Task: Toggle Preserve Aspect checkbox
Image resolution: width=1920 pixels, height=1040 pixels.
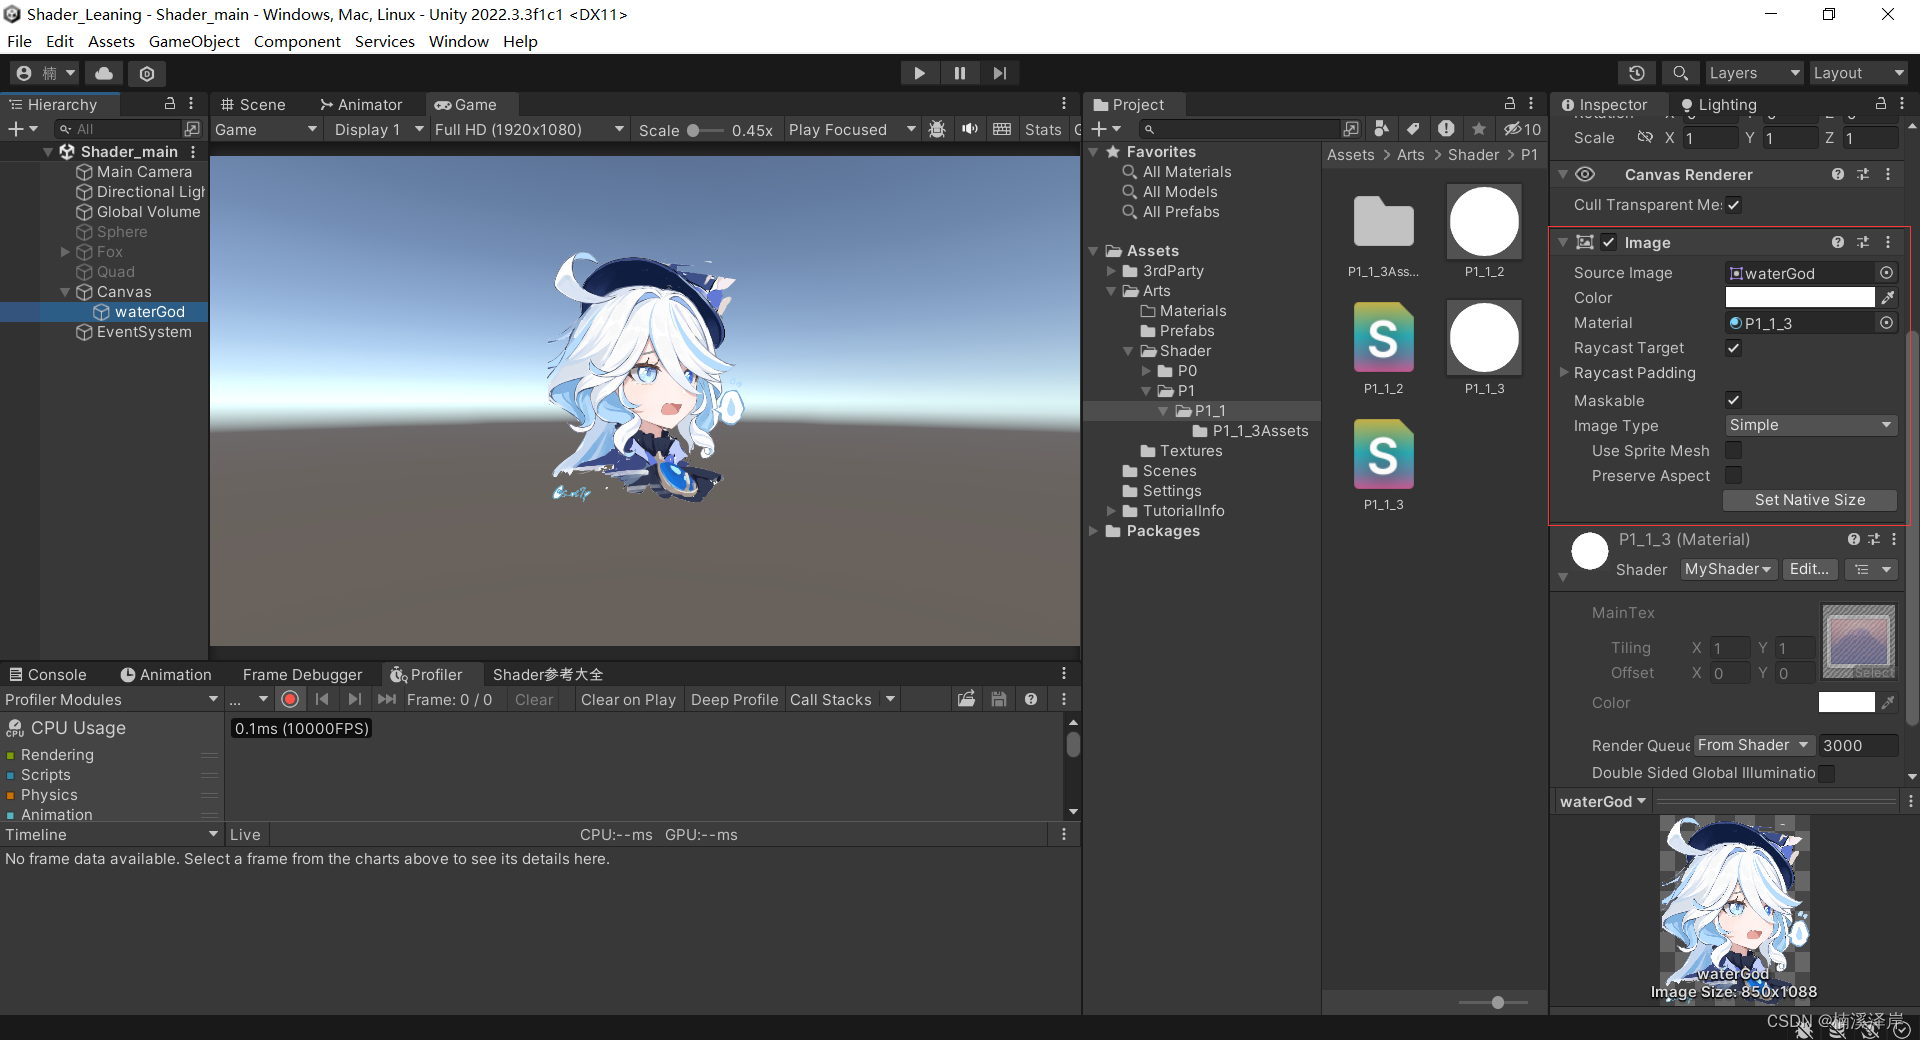Action: pyautogui.click(x=1734, y=476)
